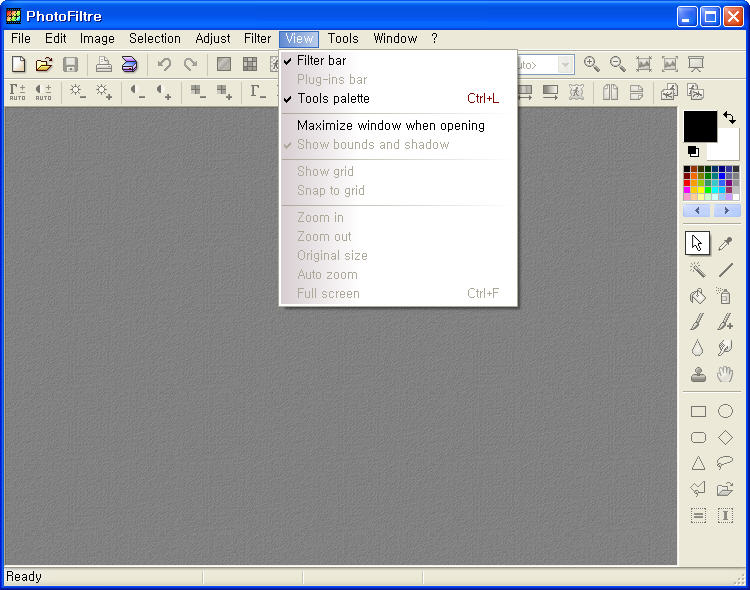The width and height of the screenshot is (750, 590).
Task: Open the File menu
Action: [x=21, y=38]
